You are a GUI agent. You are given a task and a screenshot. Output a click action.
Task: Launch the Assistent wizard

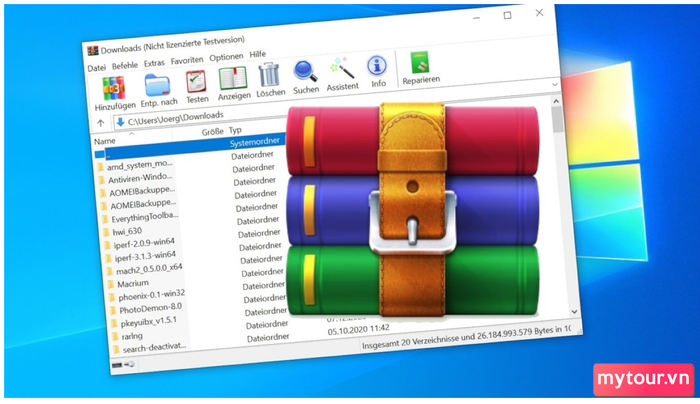coord(342,74)
